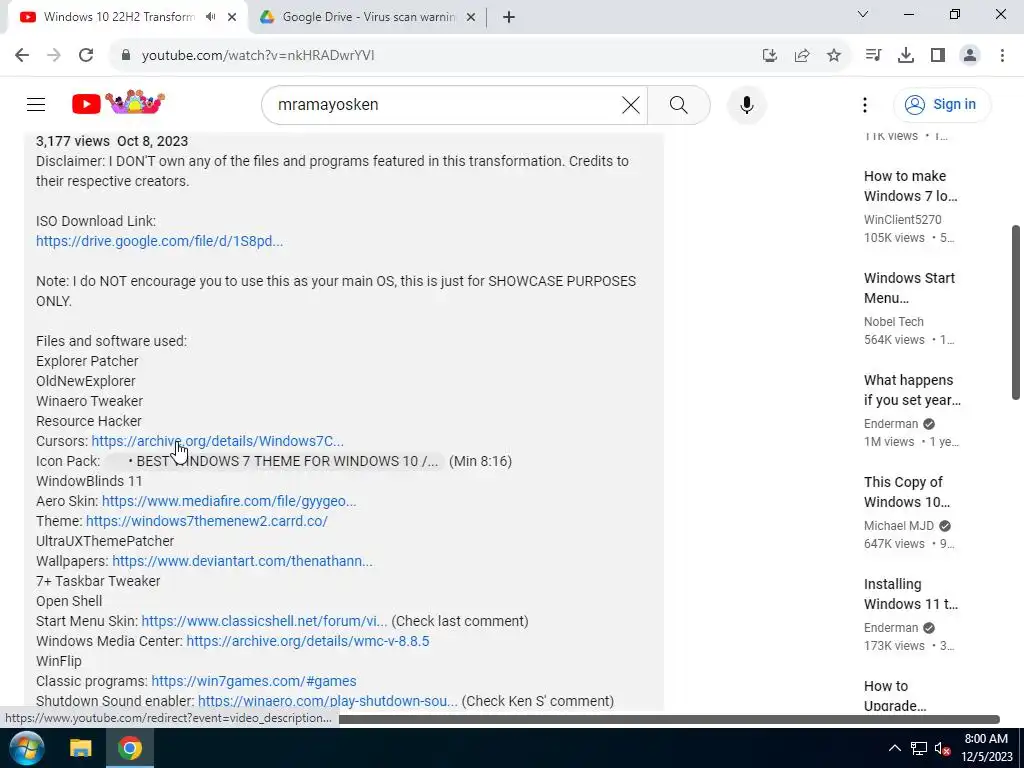Open the Windows Media Center archive link

[x=308, y=641]
